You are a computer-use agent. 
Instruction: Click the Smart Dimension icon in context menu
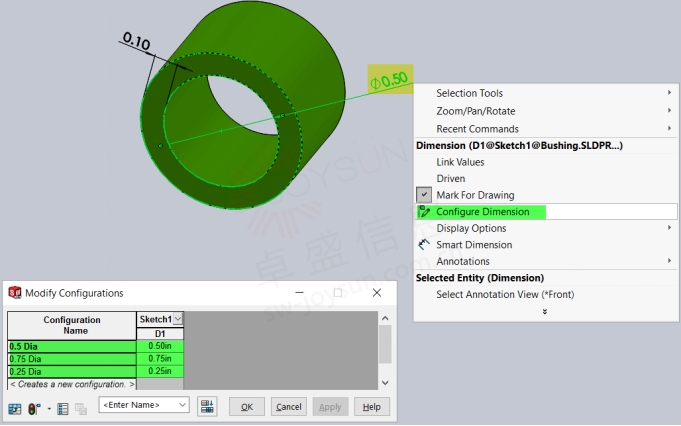pos(424,245)
